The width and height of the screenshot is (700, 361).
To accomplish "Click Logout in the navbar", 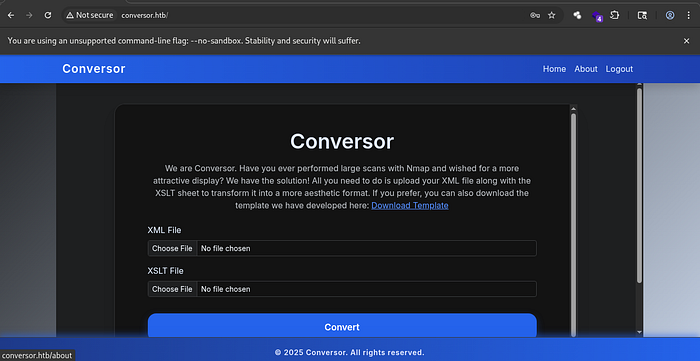I will pyautogui.click(x=619, y=69).
